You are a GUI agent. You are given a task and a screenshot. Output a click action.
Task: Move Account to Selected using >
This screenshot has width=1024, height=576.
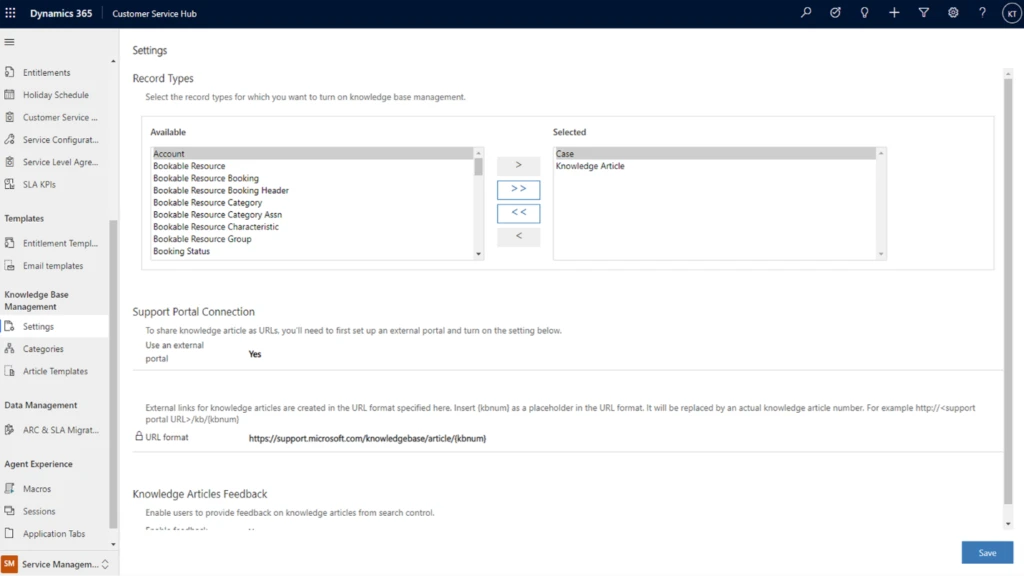pos(518,165)
